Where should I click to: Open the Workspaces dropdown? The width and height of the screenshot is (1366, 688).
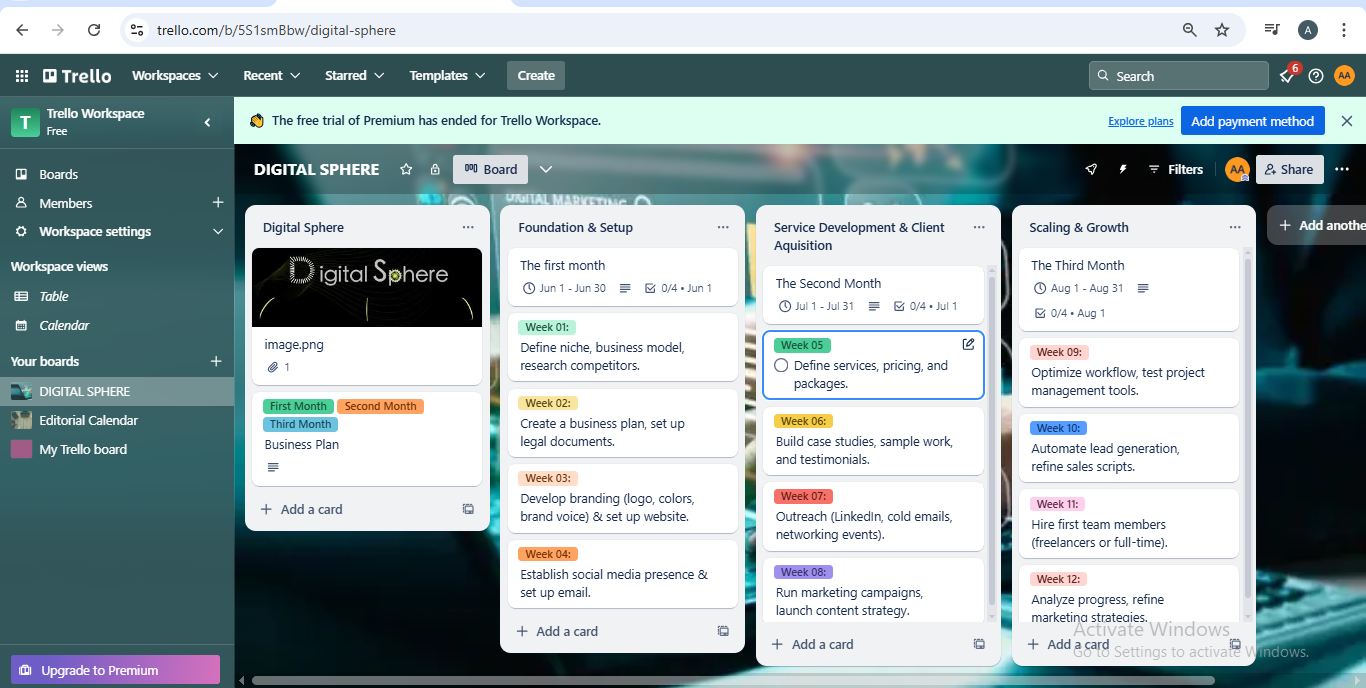(x=175, y=76)
